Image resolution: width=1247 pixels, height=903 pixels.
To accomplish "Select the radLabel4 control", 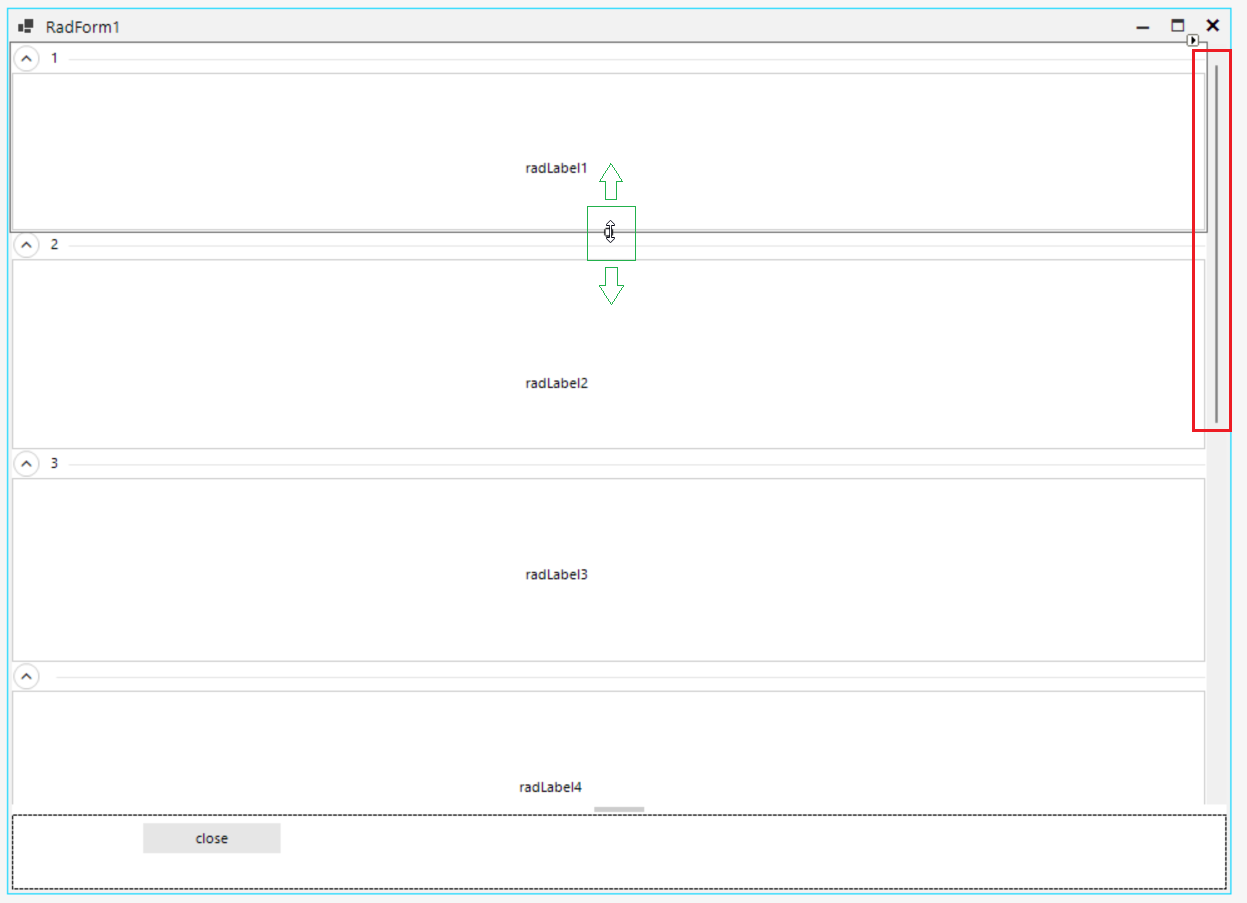I will [x=550, y=787].
